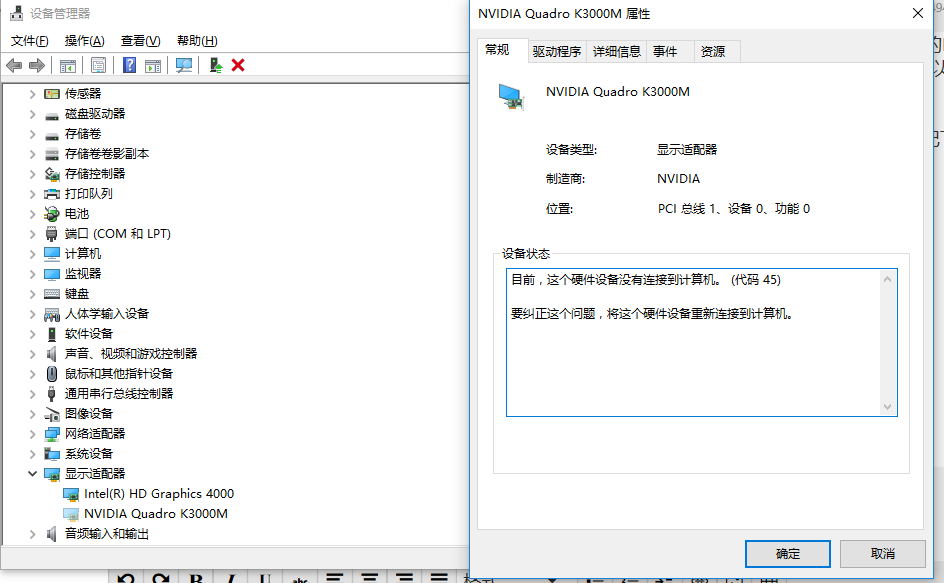944x583 pixels.
Task: Click the Back arrow toolbar icon
Action: (x=14, y=65)
